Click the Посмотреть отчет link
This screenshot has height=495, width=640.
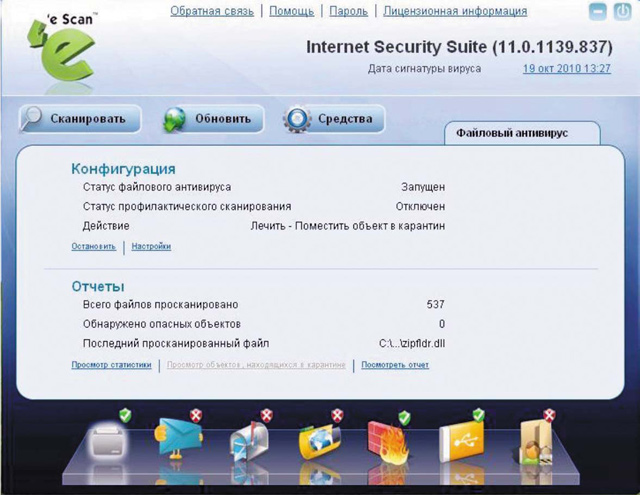point(395,365)
